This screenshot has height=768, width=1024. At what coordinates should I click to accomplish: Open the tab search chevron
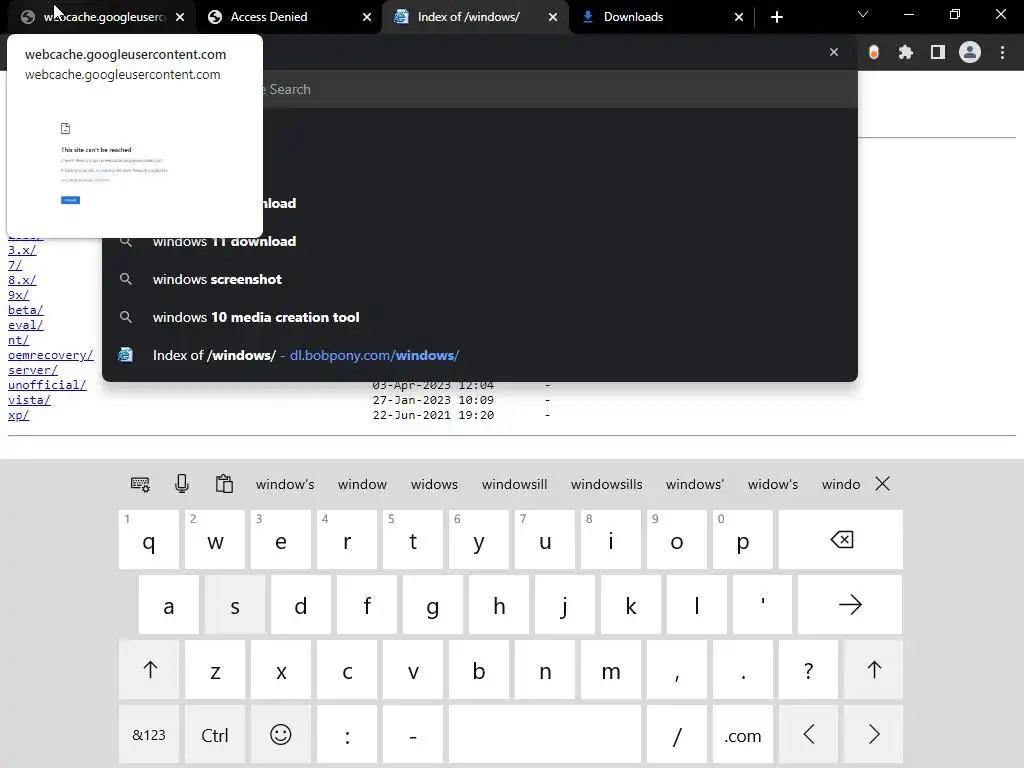tap(863, 14)
